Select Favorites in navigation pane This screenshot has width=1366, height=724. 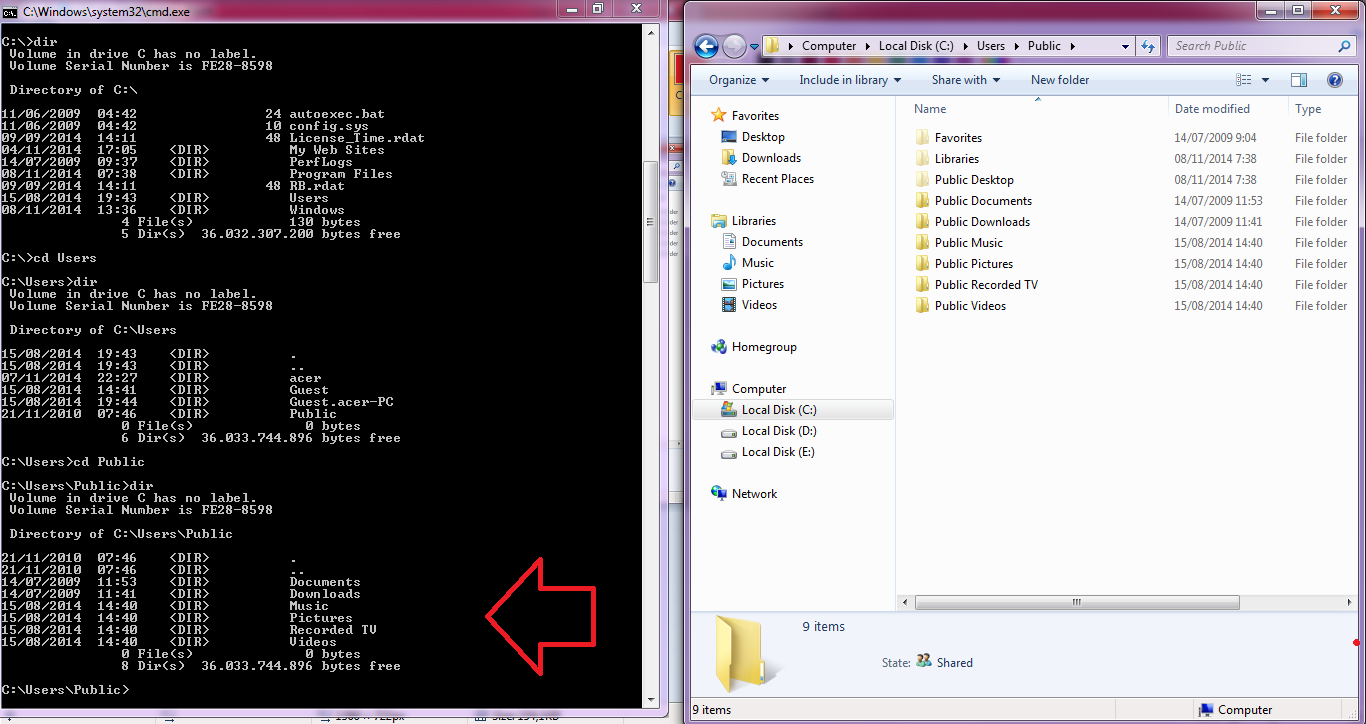(x=755, y=116)
